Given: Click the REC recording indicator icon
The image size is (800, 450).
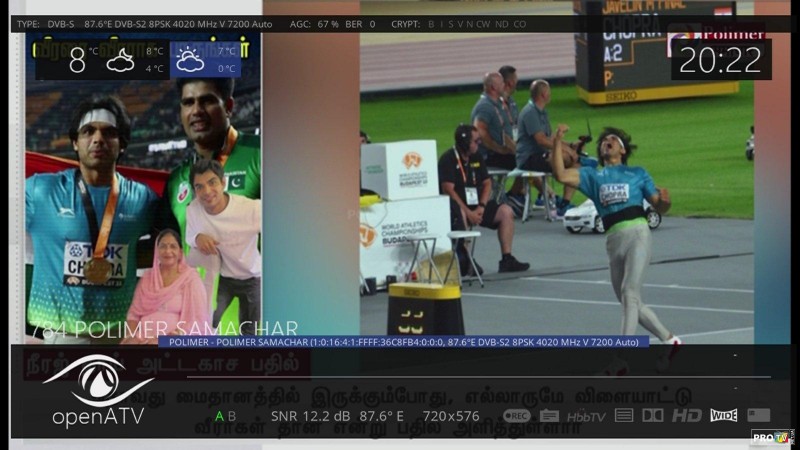Looking at the screenshot, I should click(x=516, y=415).
